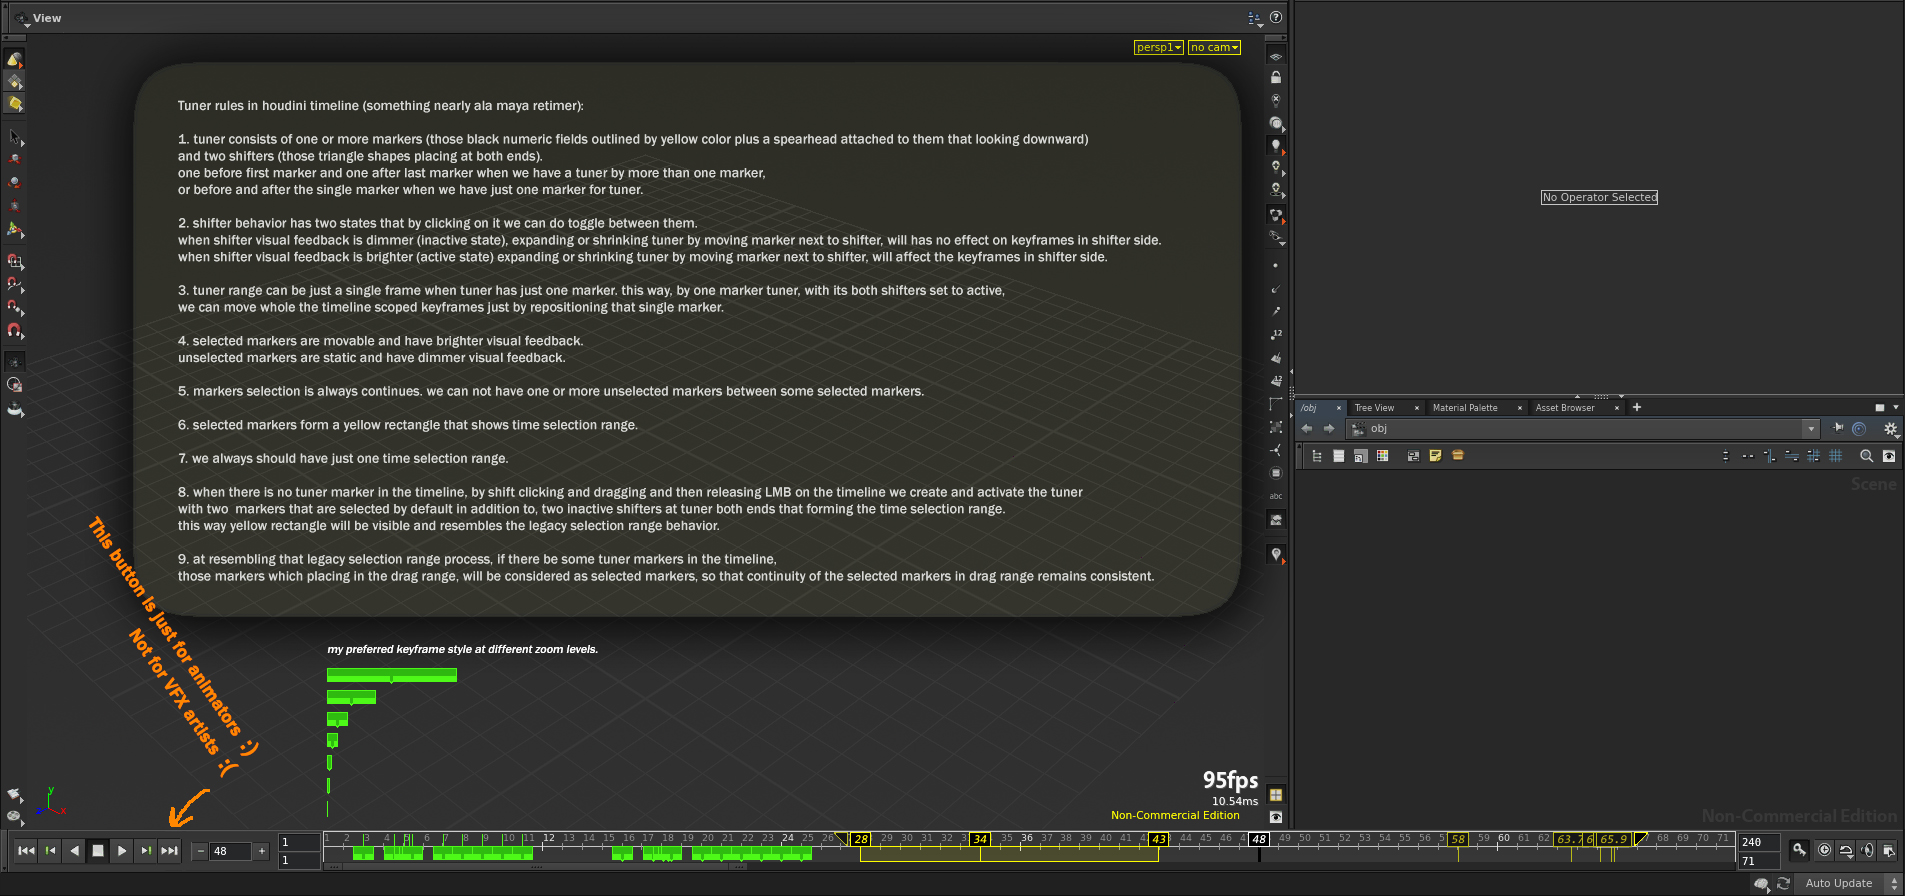Toggle the network pane pin icon

pyautogui.click(x=1838, y=428)
